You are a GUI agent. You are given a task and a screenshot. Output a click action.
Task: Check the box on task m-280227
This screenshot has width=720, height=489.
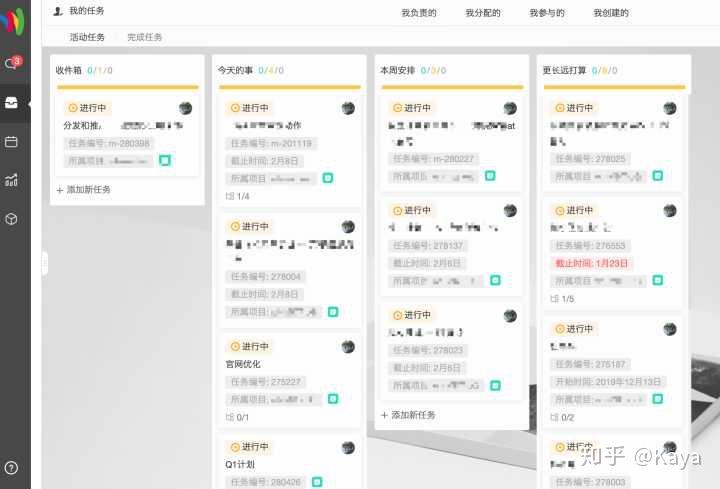coord(490,175)
